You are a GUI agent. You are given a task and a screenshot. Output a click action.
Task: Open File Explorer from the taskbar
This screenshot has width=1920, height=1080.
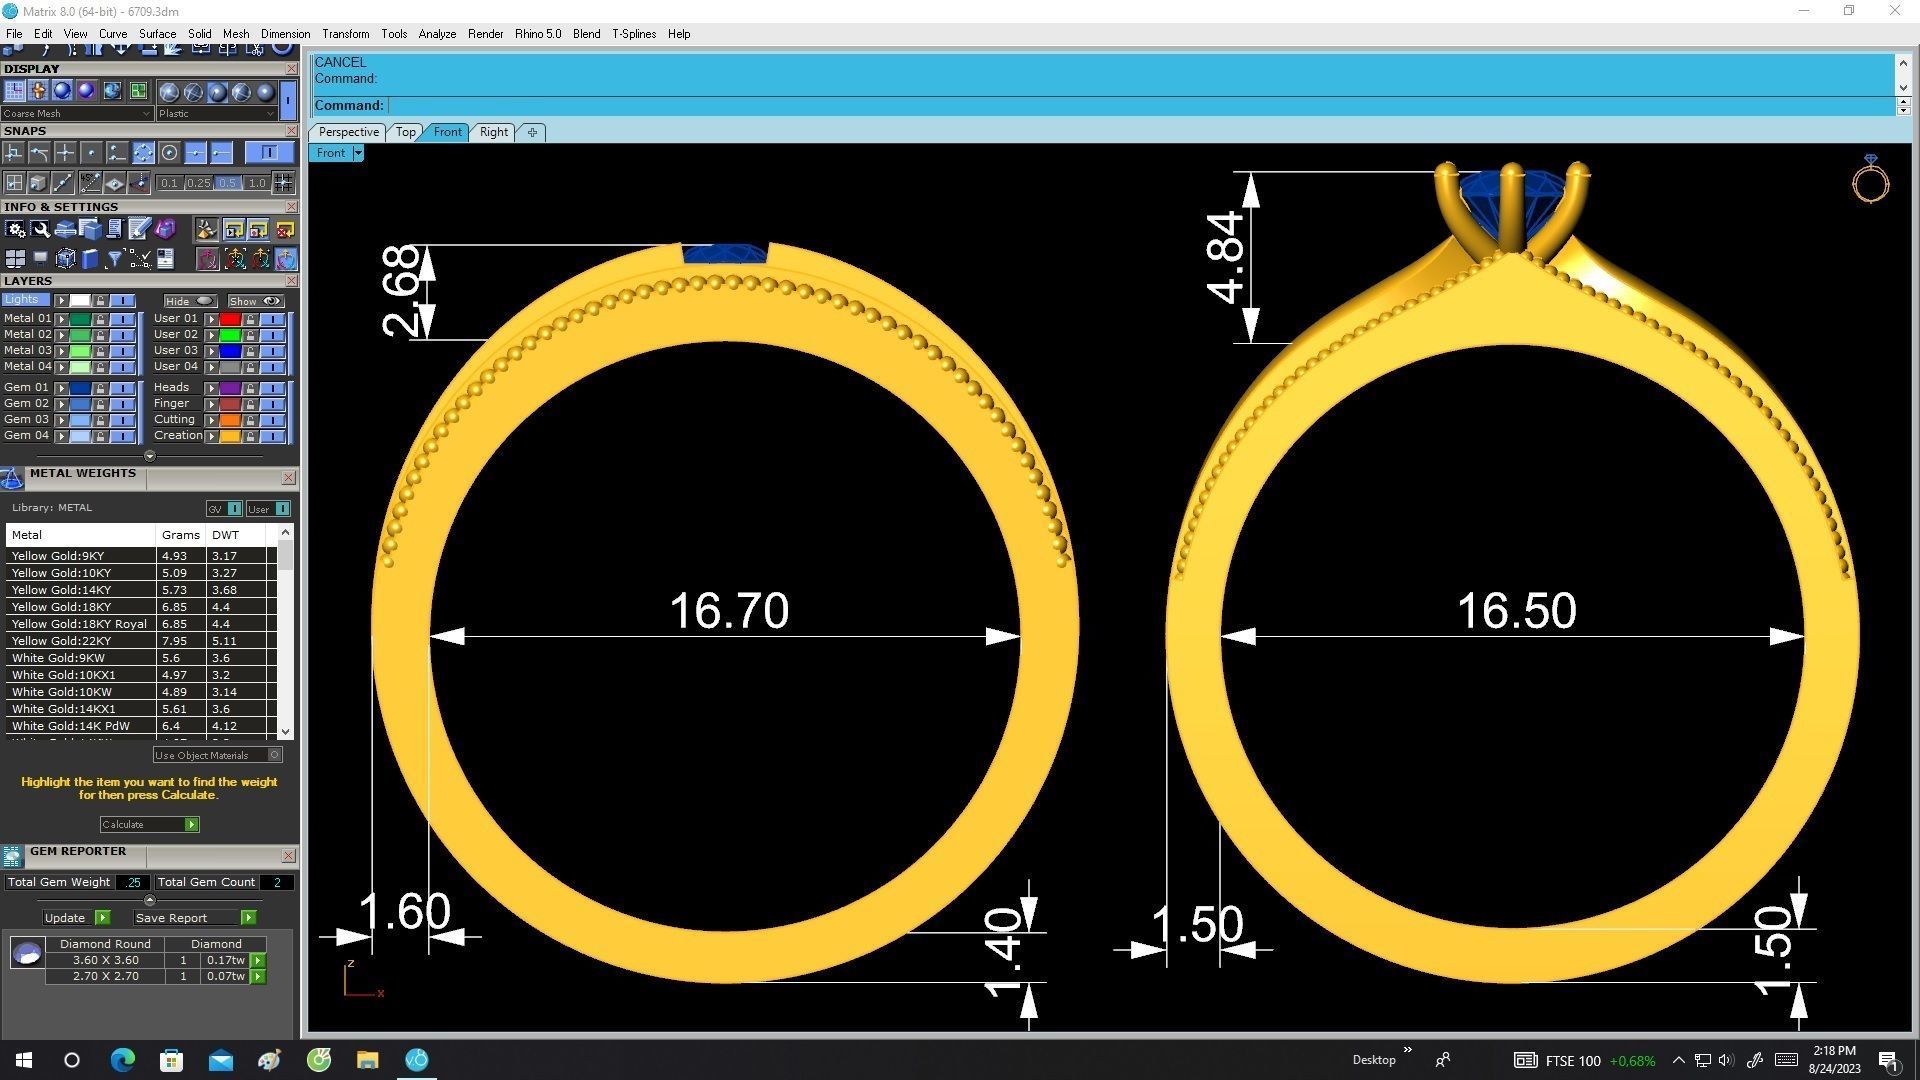[367, 1060]
